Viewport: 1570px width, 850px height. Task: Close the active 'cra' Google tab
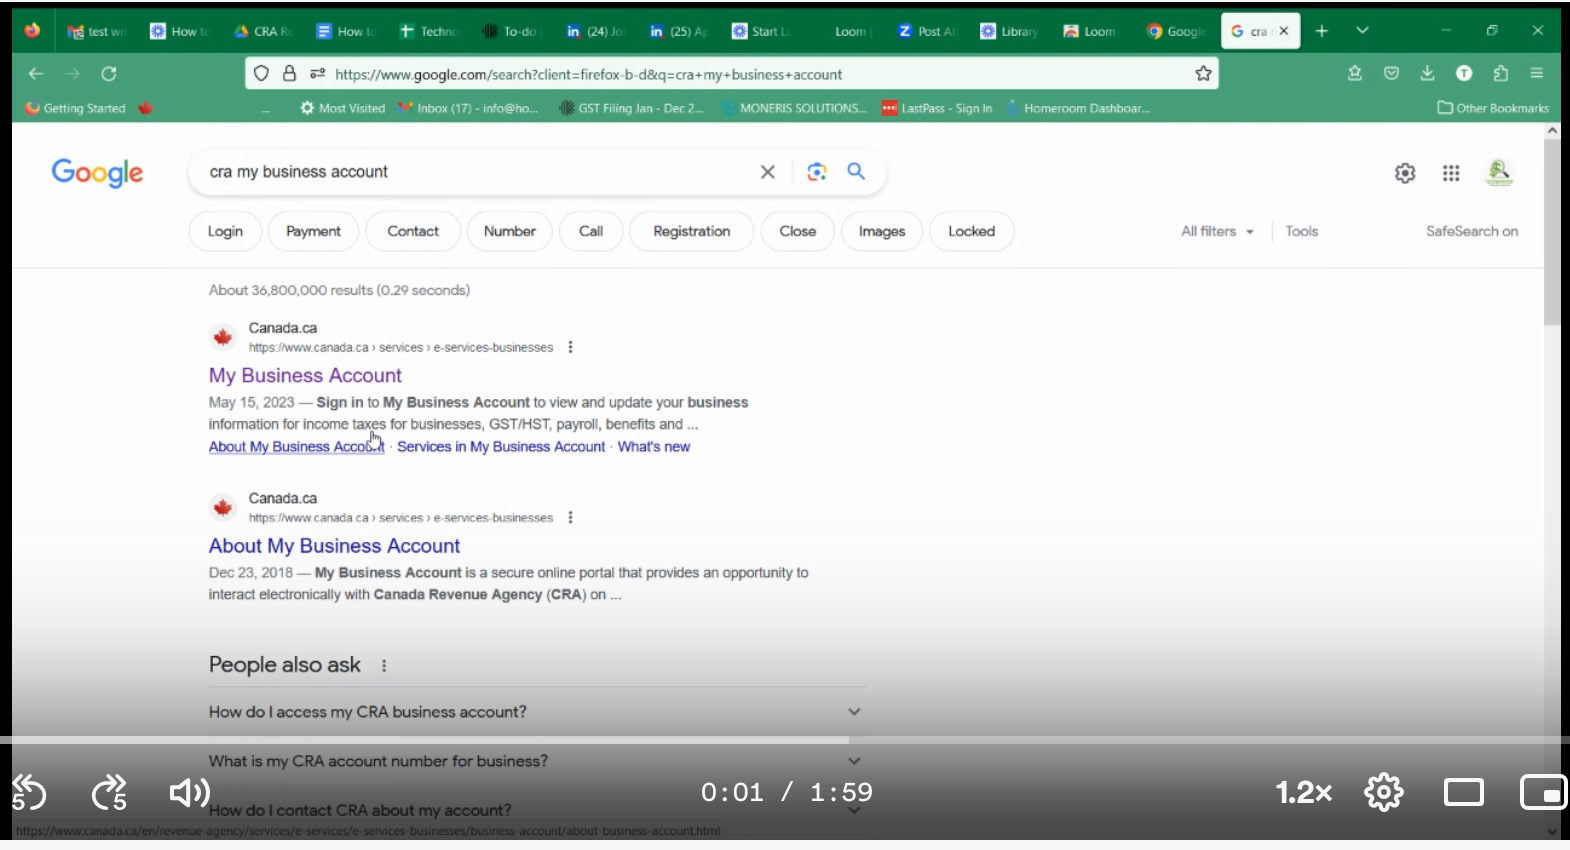1284,31
